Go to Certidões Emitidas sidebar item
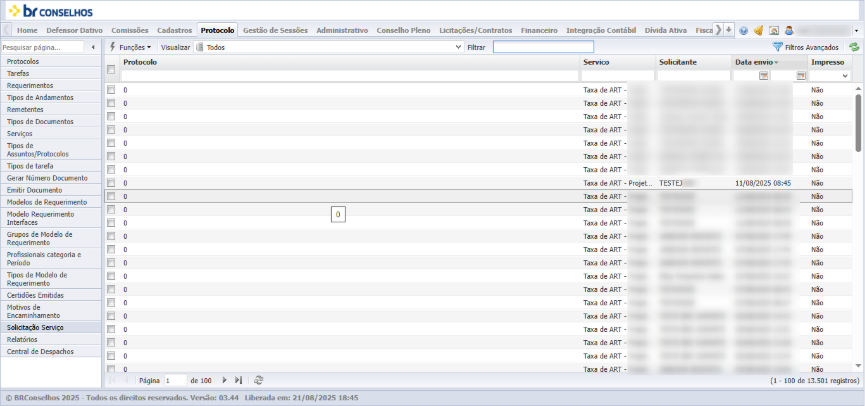 pyautogui.click(x=51, y=295)
